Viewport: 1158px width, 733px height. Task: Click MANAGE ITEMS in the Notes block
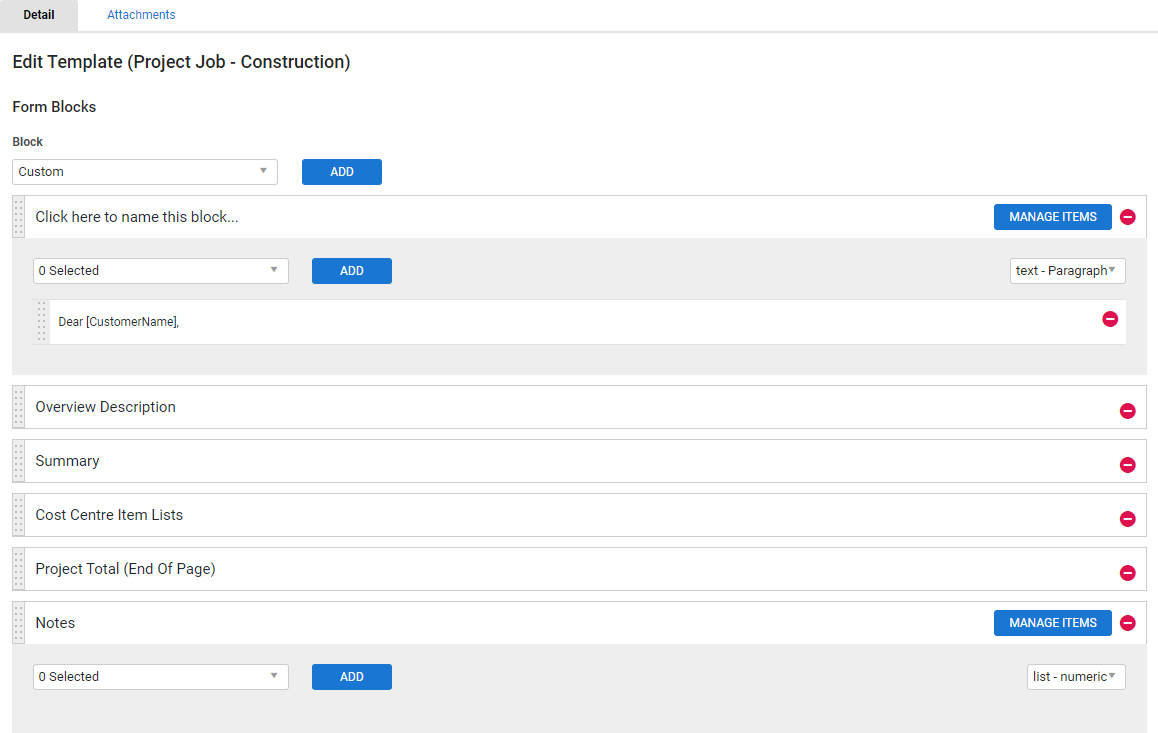click(1052, 623)
